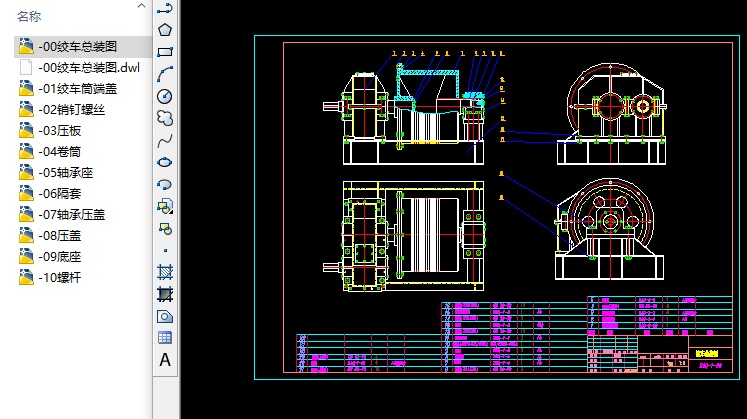The image size is (747, 419).
Task: Select the Spline curve tool
Action: pyautogui.click(x=165, y=141)
